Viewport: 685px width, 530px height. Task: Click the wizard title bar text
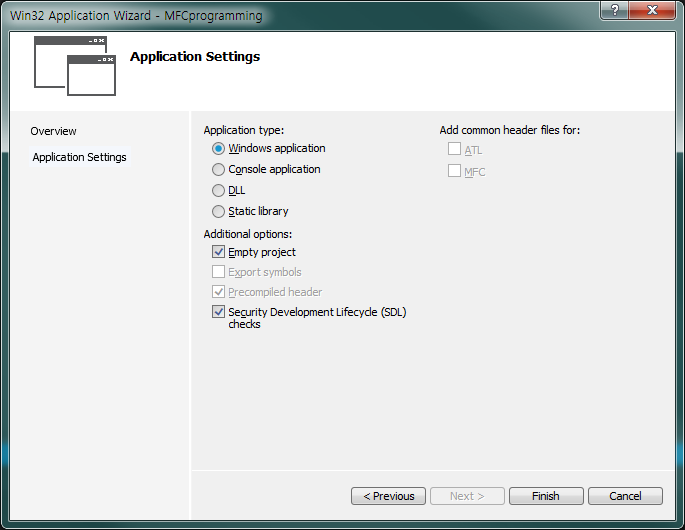136,16
